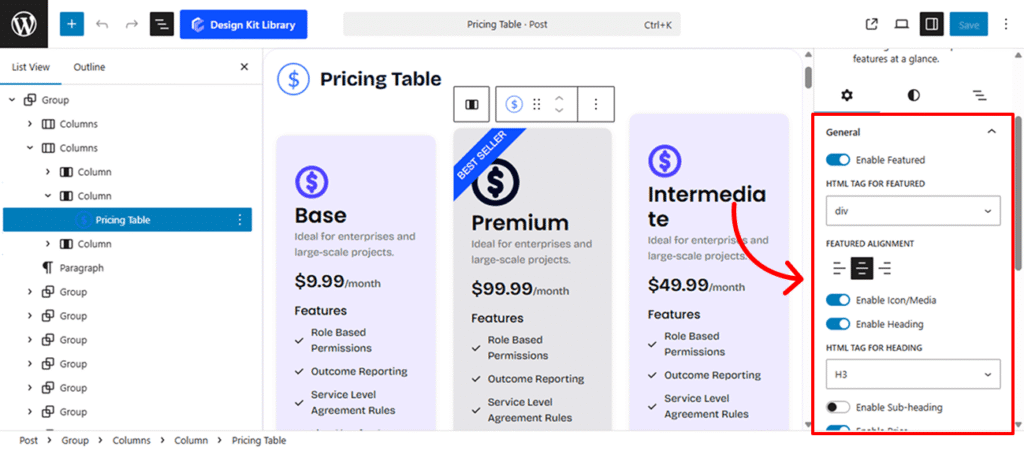Switch to the Styles half-circle tab
The image size is (1024, 473).
pos(913,95)
